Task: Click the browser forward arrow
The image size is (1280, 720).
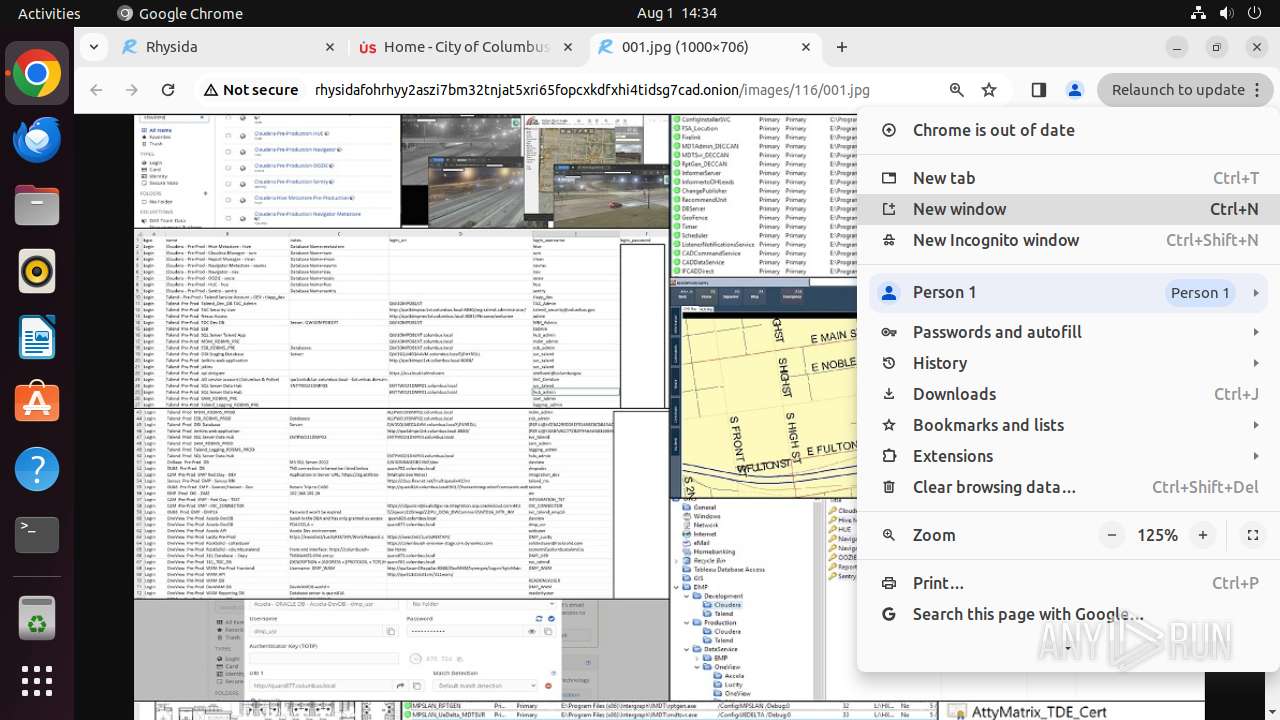Action: pyautogui.click(x=132, y=90)
